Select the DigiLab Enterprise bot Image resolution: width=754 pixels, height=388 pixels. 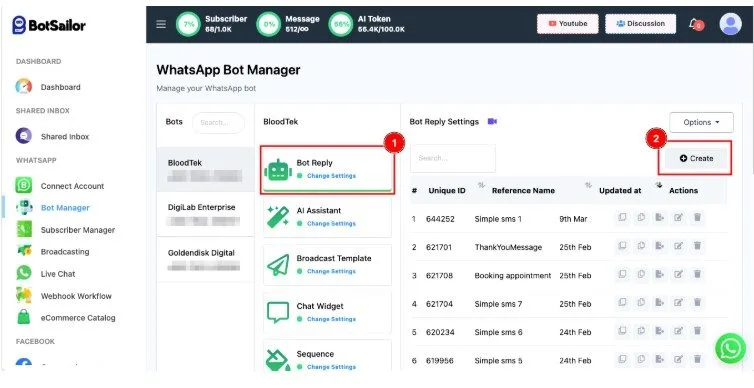point(205,214)
